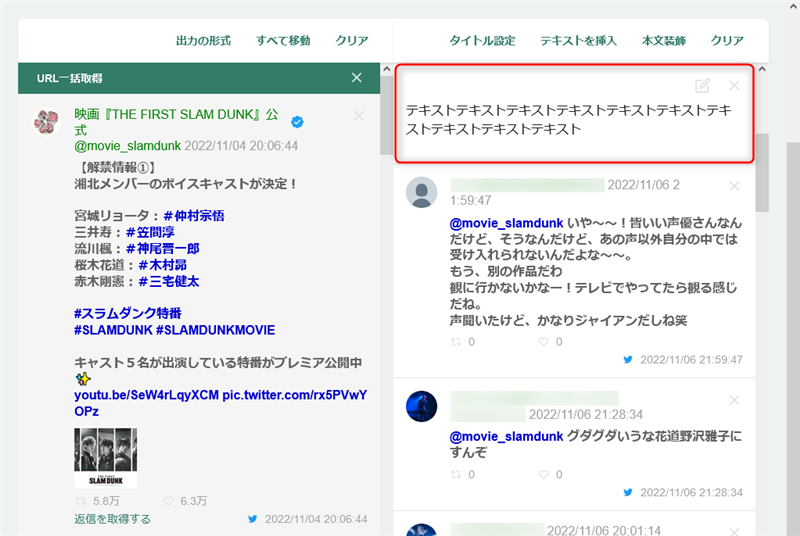The width and height of the screenshot is (800, 536).
Task: Select the テキストテキスト inserted text content
Action: pyautogui.click(x=568, y=119)
